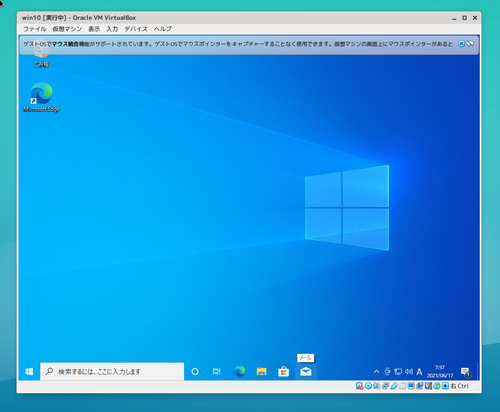Open the 表示 menu
Image resolution: width=500 pixels, height=412 pixels.
pos(94,29)
